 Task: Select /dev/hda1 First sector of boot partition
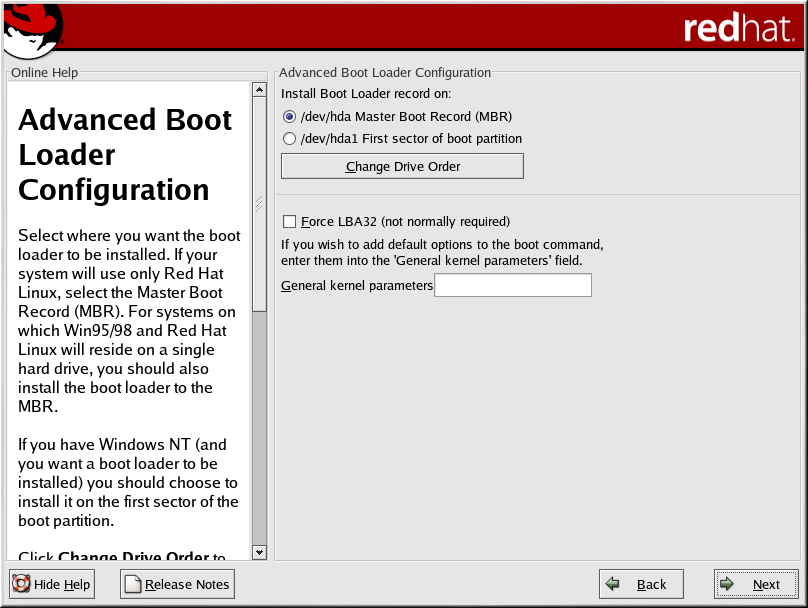click(x=290, y=139)
